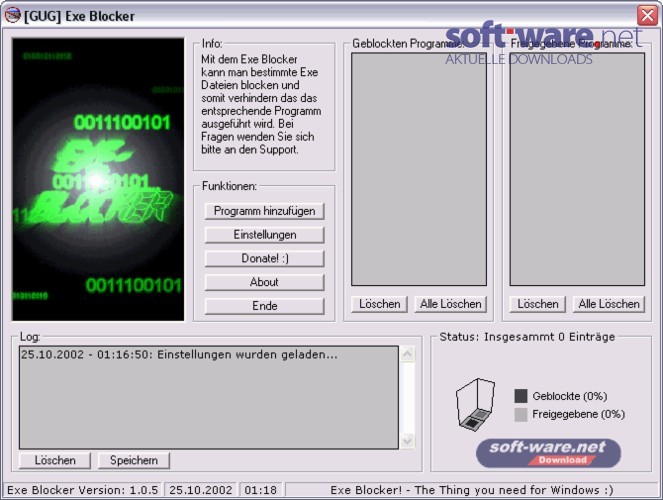Click the 25.10.2002 date in status bar

click(x=201, y=490)
